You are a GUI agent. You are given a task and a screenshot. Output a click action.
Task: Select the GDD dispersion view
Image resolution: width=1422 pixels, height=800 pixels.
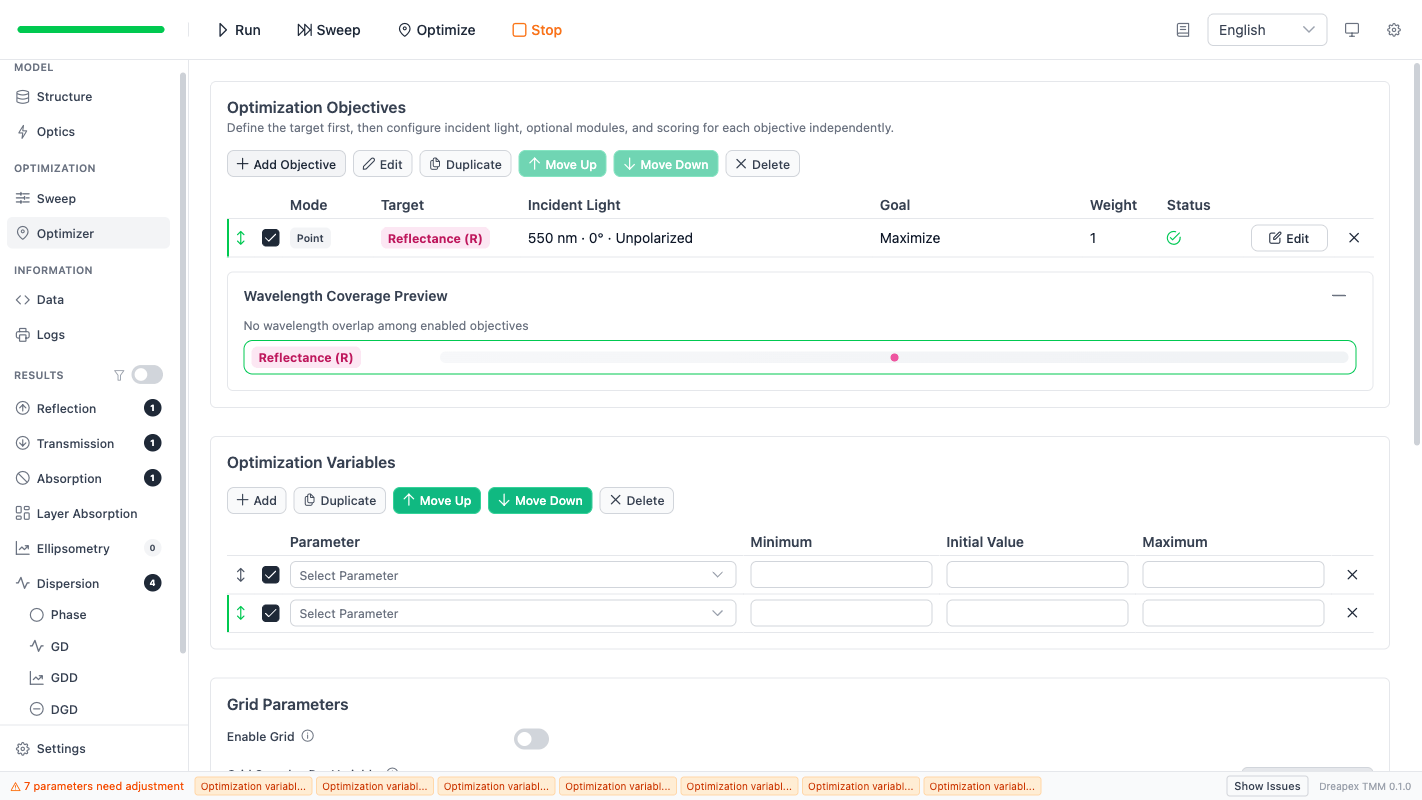[x=63, y=677]
